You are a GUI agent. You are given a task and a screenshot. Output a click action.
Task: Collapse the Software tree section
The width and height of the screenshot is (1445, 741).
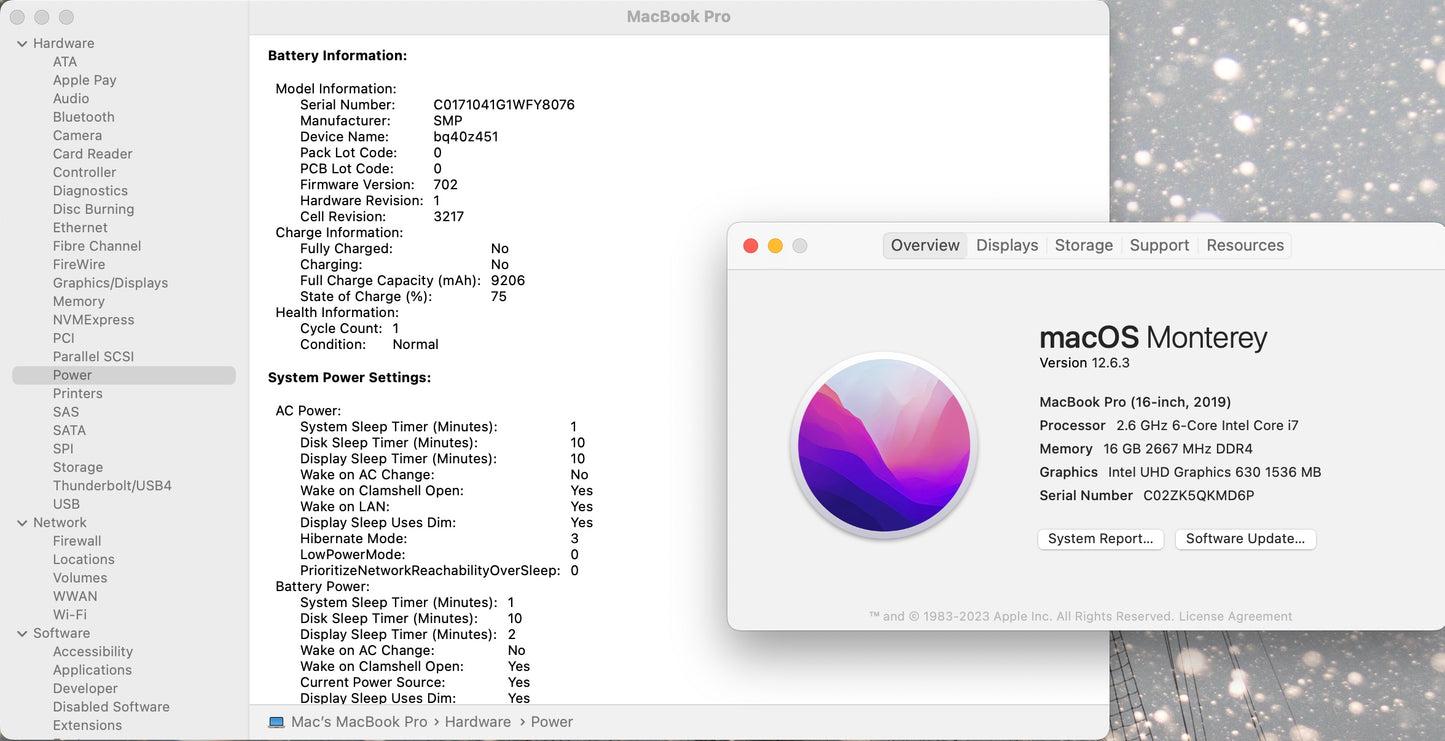[x=22, y=634]
